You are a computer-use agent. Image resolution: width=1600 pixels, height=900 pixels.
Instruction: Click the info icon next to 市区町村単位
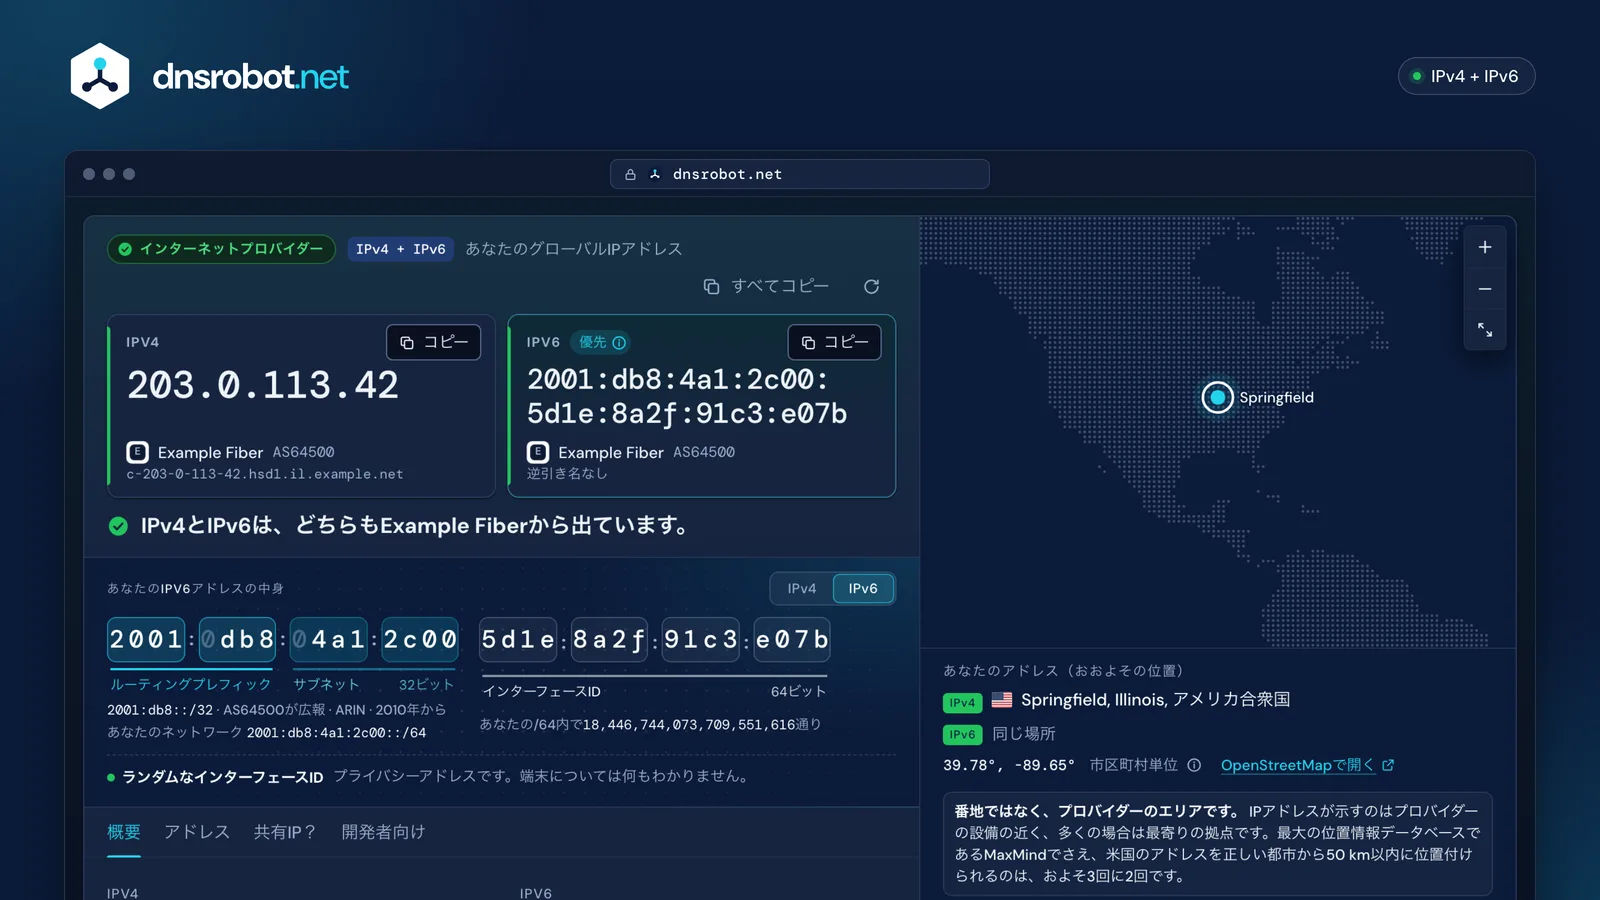click(1194, 765)
